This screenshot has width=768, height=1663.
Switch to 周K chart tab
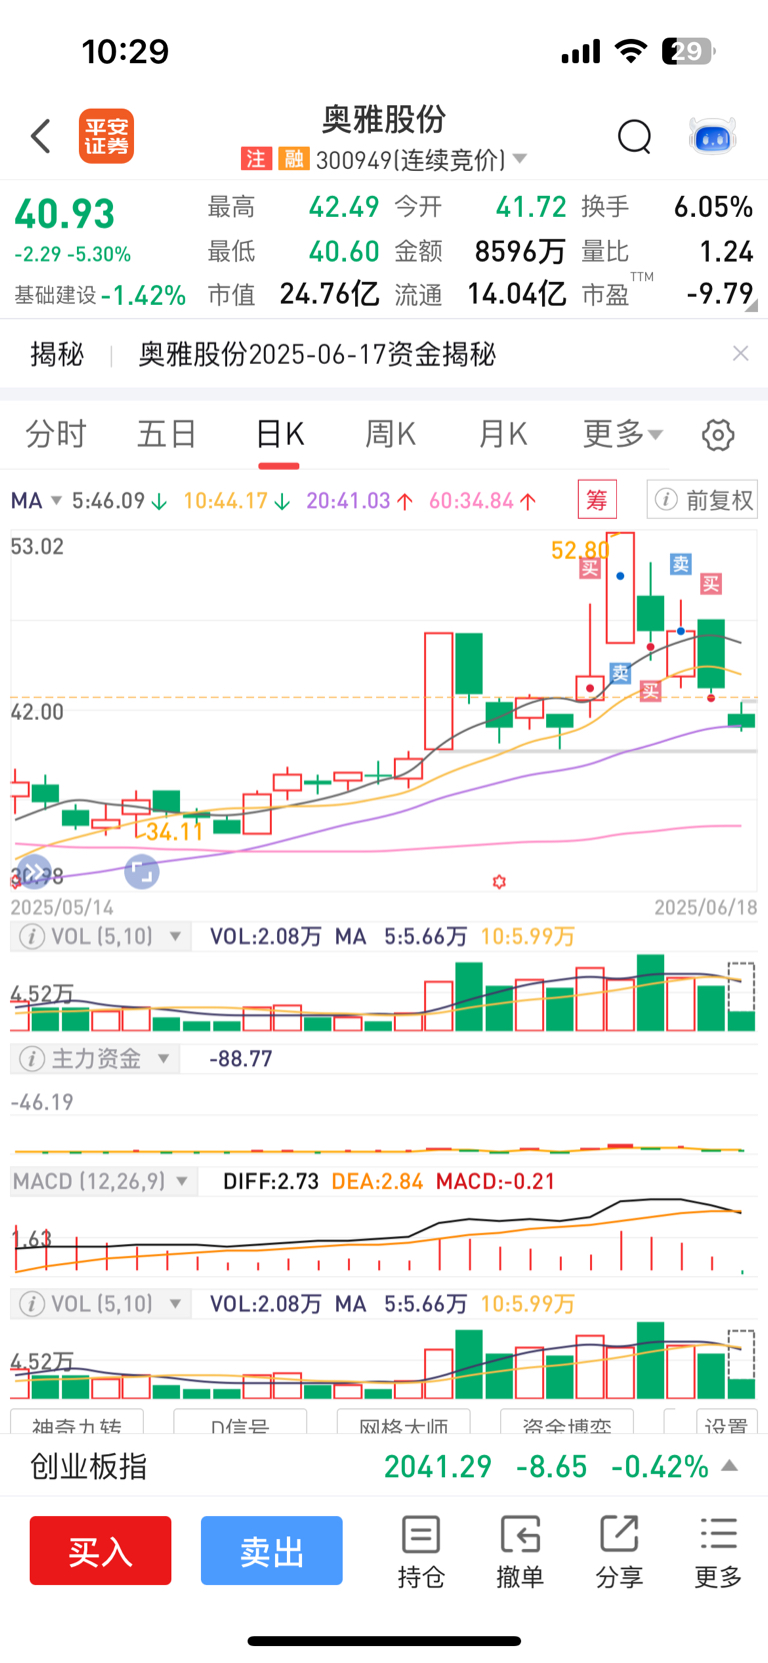pos(390,434)
